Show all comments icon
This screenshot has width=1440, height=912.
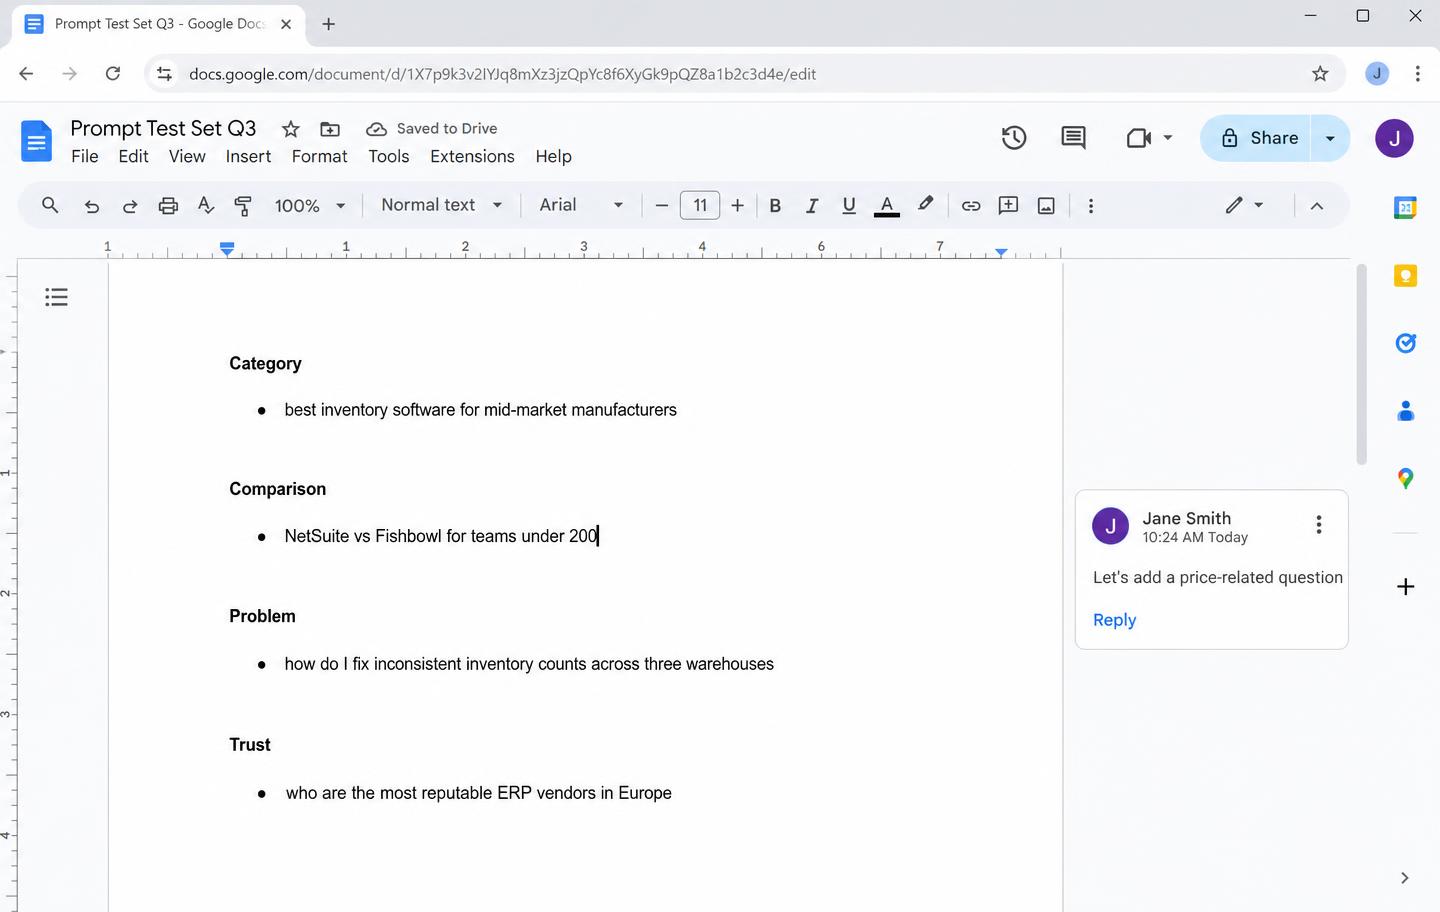point(1073,138)
